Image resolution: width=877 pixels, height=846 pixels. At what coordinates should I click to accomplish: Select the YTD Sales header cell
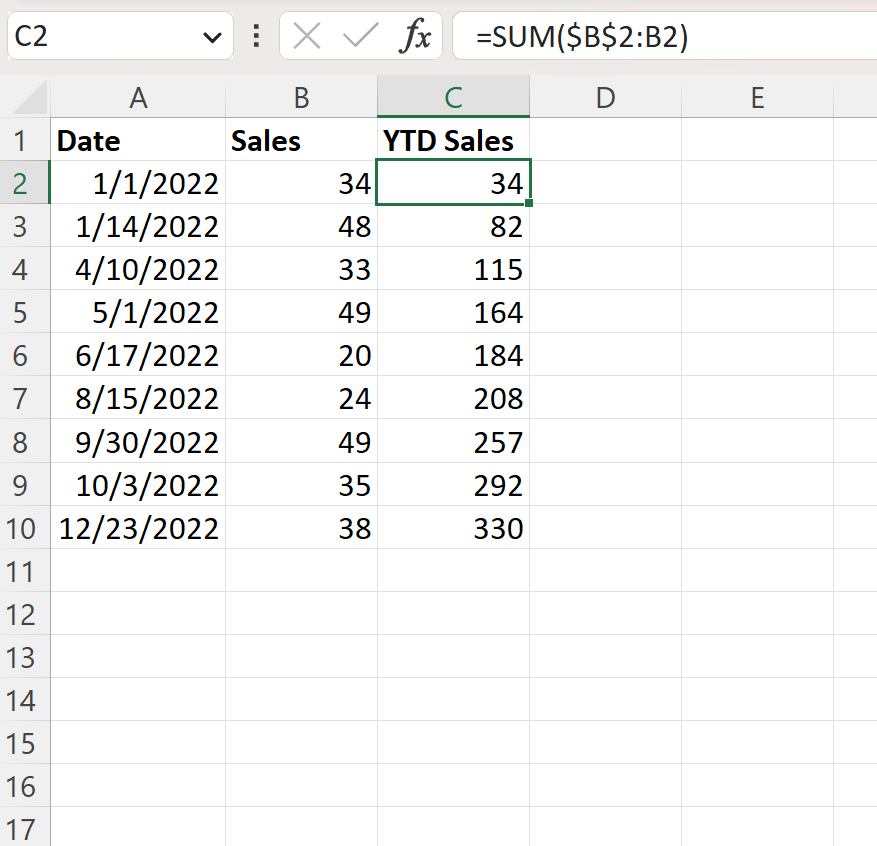coord(453,140)
